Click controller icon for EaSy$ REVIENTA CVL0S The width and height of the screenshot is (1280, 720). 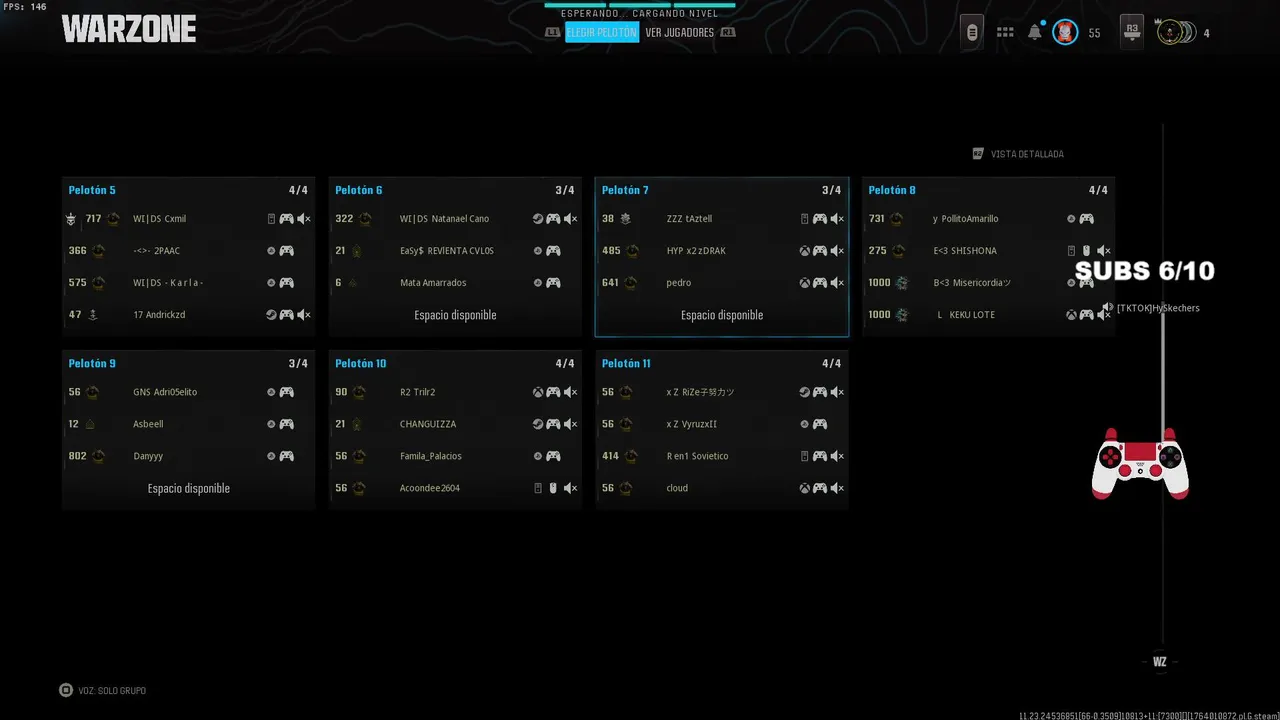click(553, 251)
